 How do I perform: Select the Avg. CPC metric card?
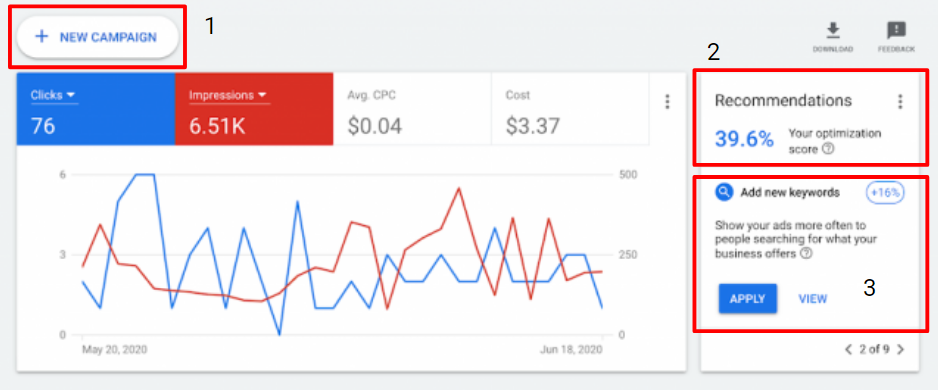(x=412, y=109)
